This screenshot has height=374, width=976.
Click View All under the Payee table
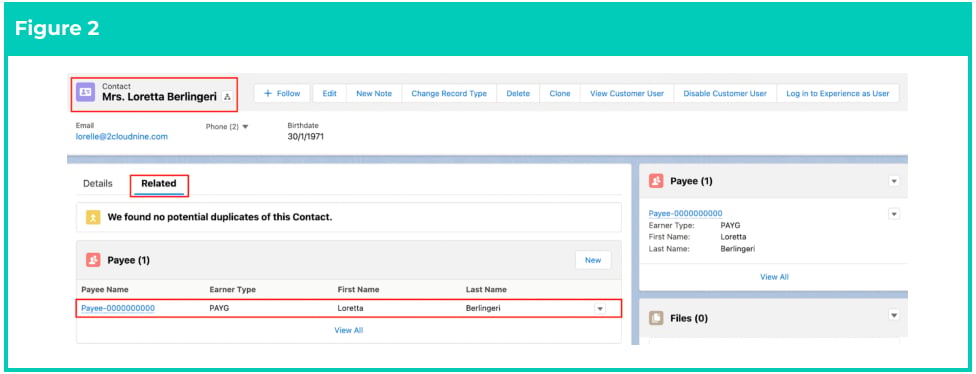point(349,330)
